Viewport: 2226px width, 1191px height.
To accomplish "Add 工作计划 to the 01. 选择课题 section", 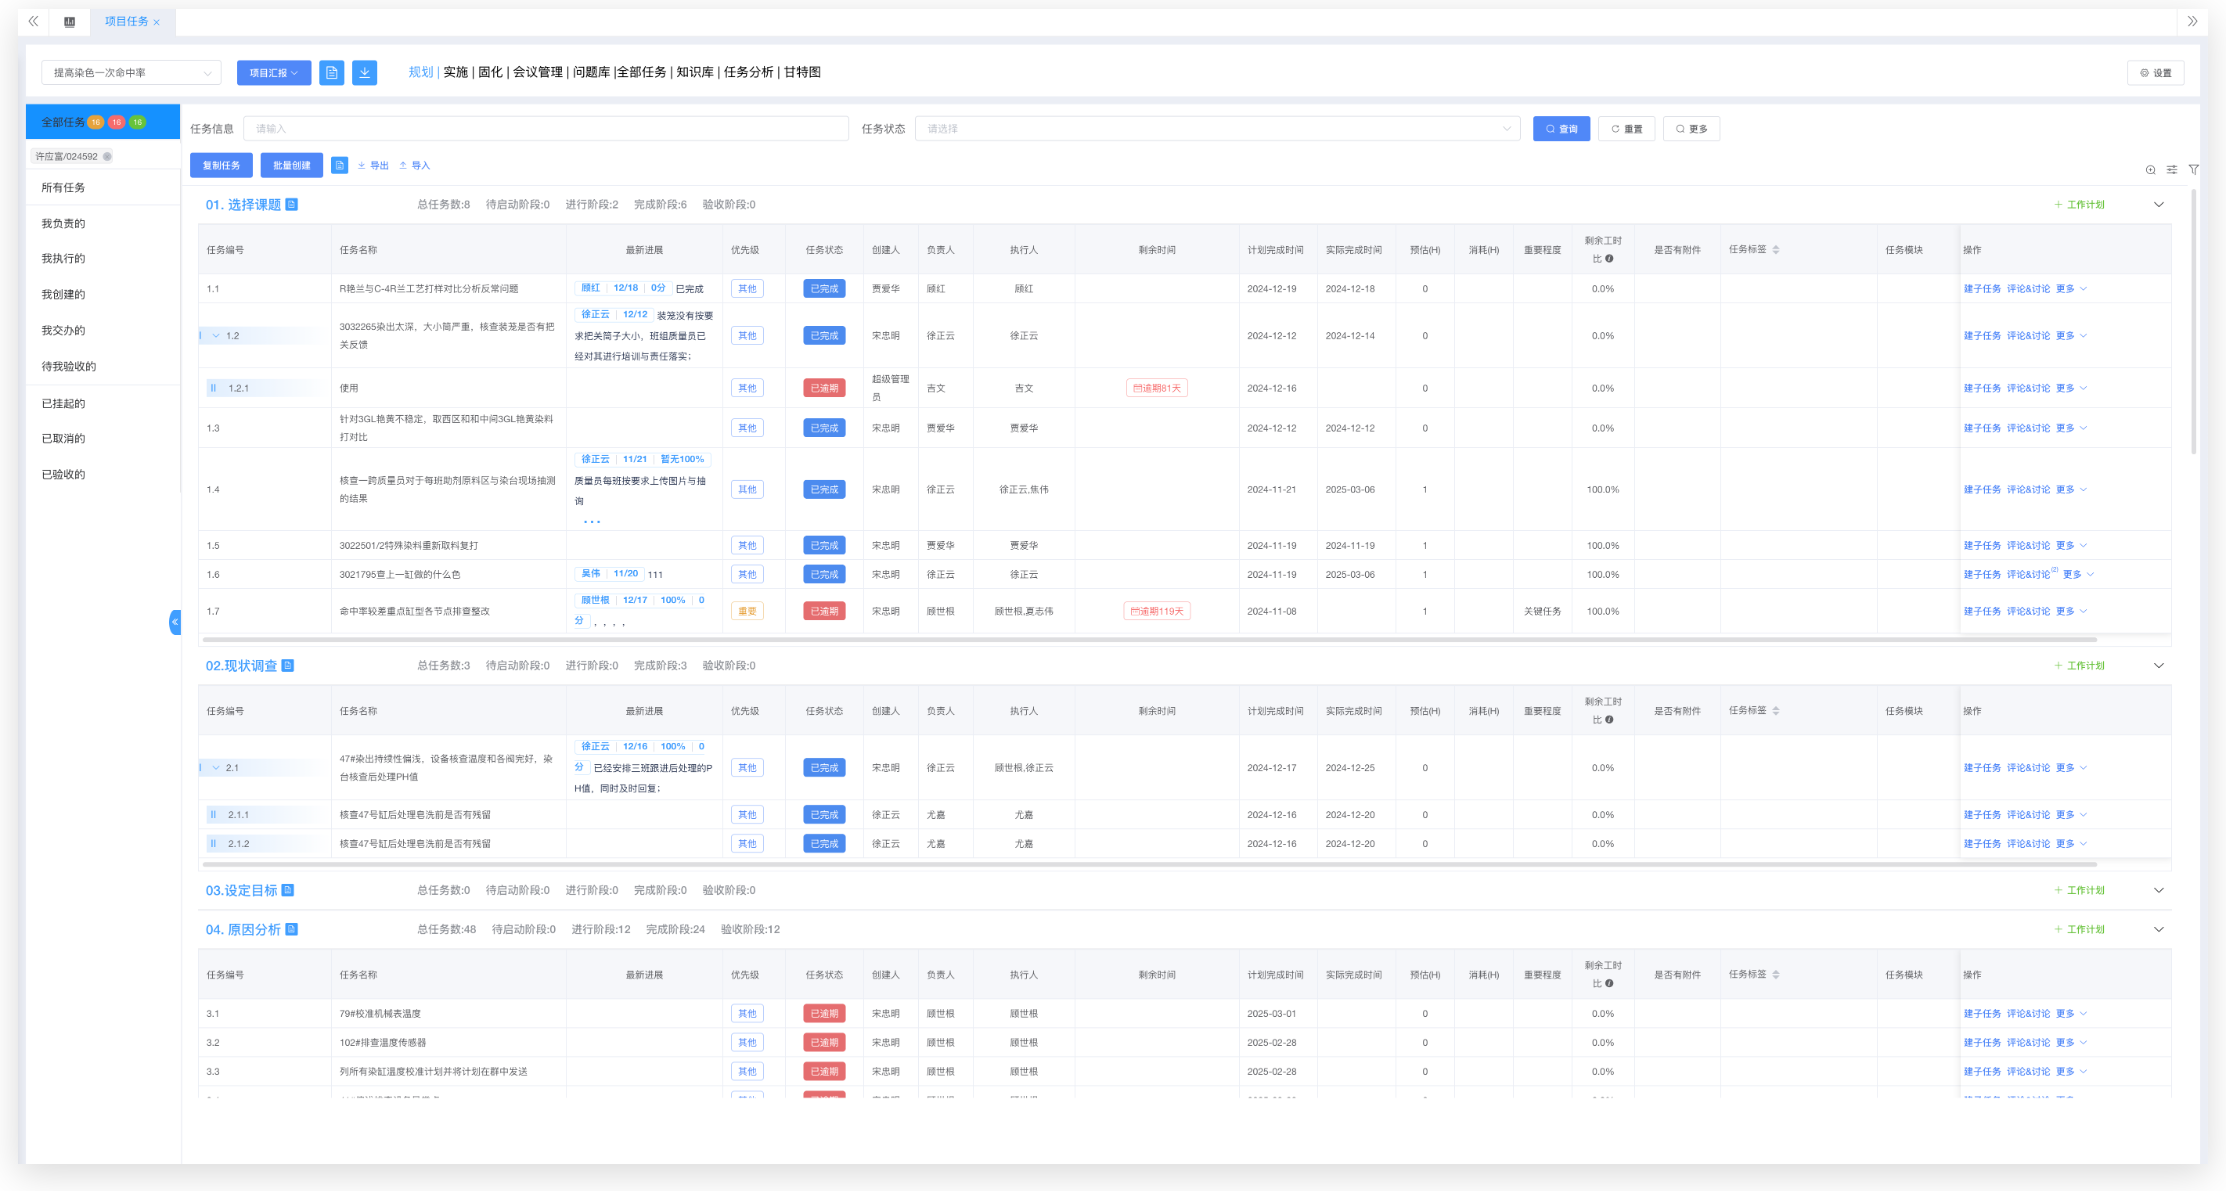I will pos(2079,205).
